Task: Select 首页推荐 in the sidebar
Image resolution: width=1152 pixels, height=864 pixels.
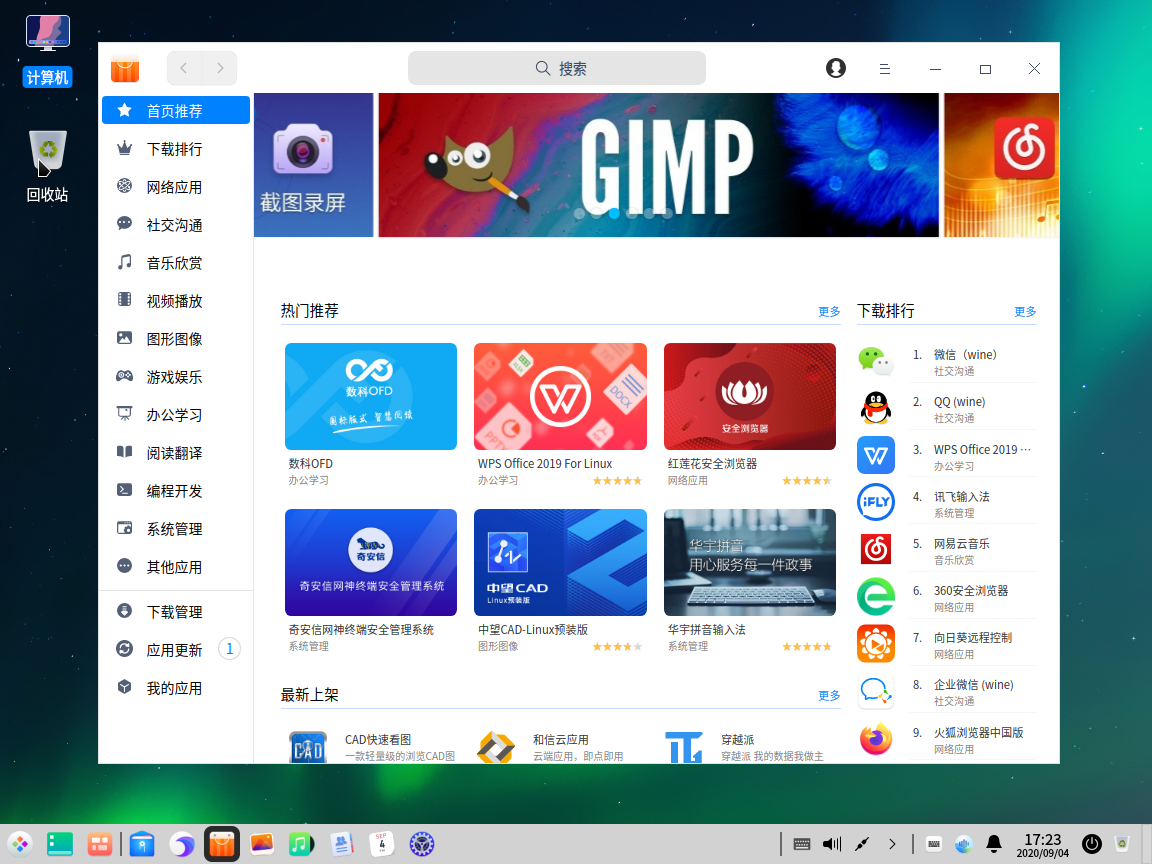Action: pos(176,110)
